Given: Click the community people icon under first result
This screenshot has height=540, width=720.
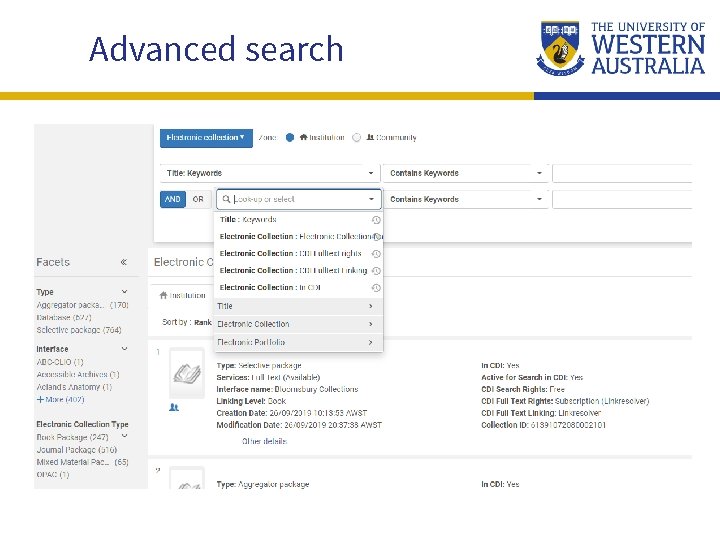Looking at the screenshot, I should (x=174, y=407).
